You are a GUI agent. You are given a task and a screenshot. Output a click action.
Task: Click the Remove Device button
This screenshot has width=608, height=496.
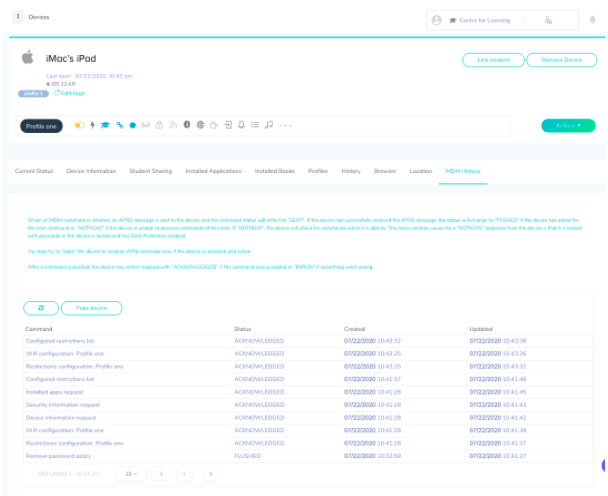click(561, 60)
